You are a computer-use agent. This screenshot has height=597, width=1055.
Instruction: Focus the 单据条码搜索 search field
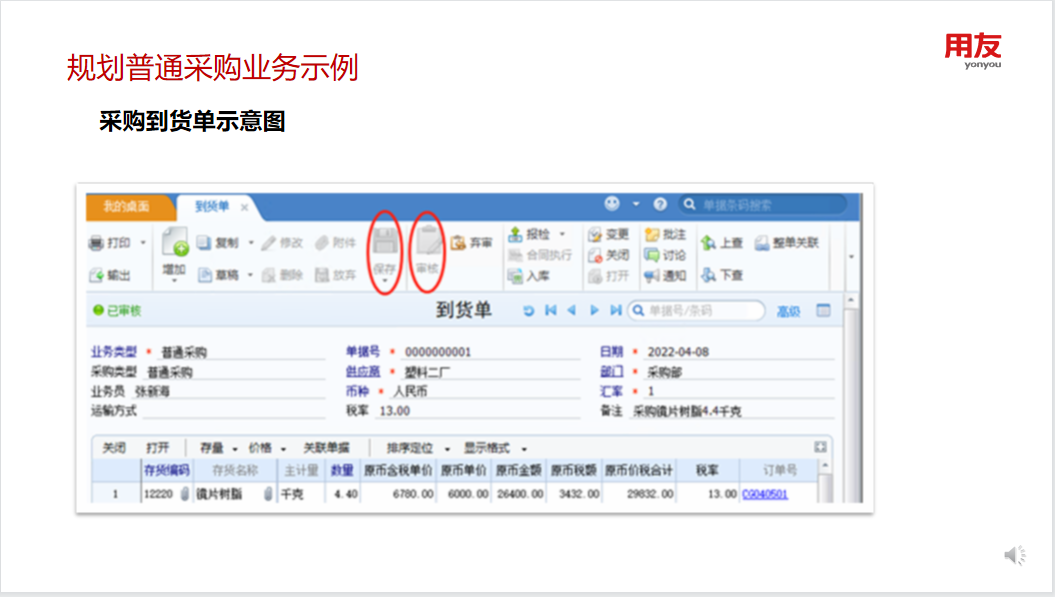[x=764, y=205]
